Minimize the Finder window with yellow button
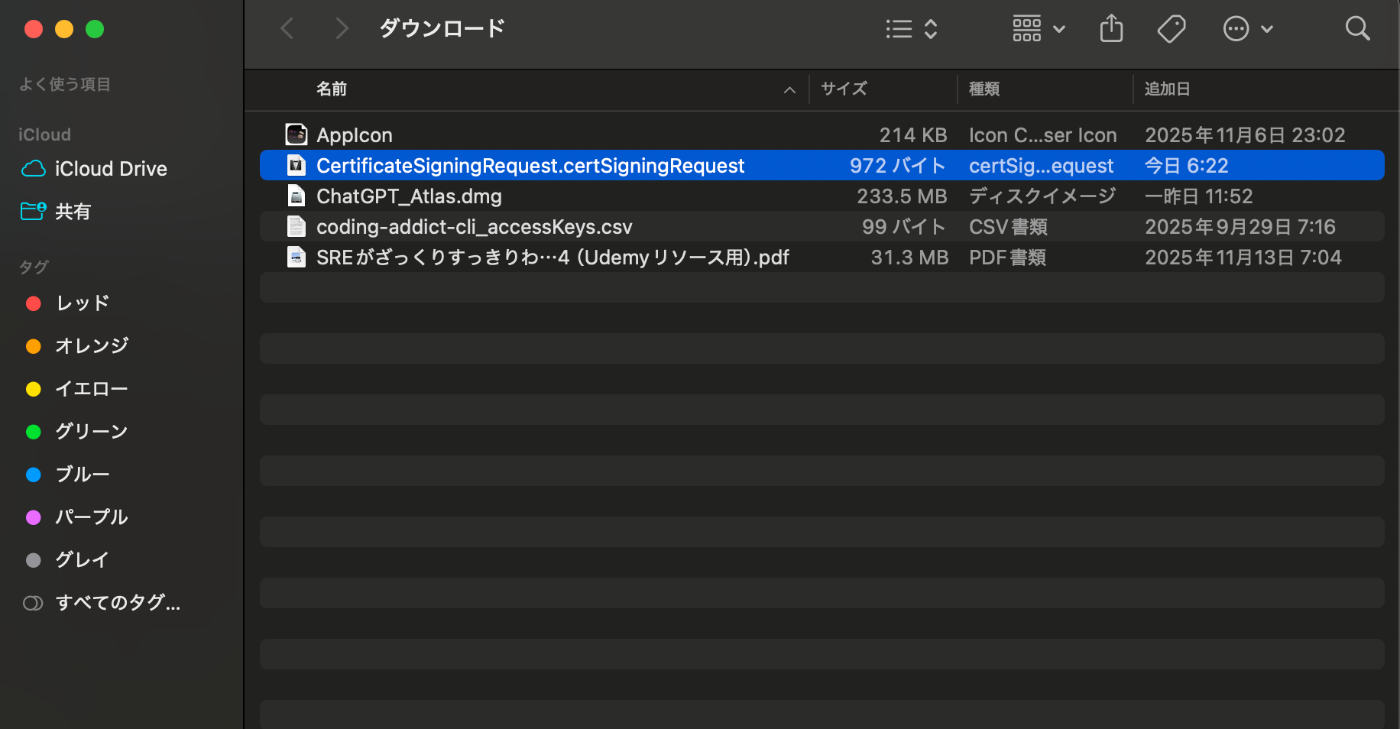Screen dimensions: 1400x729 [64, 29]
